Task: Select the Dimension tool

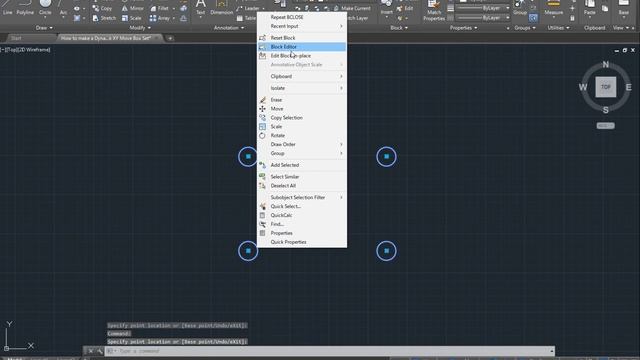Action: pos(222,7)
